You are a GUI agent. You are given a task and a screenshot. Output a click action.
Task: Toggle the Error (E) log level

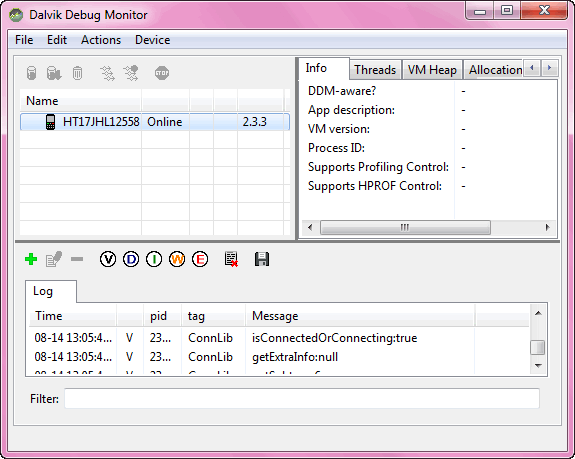tap(200, 259)
